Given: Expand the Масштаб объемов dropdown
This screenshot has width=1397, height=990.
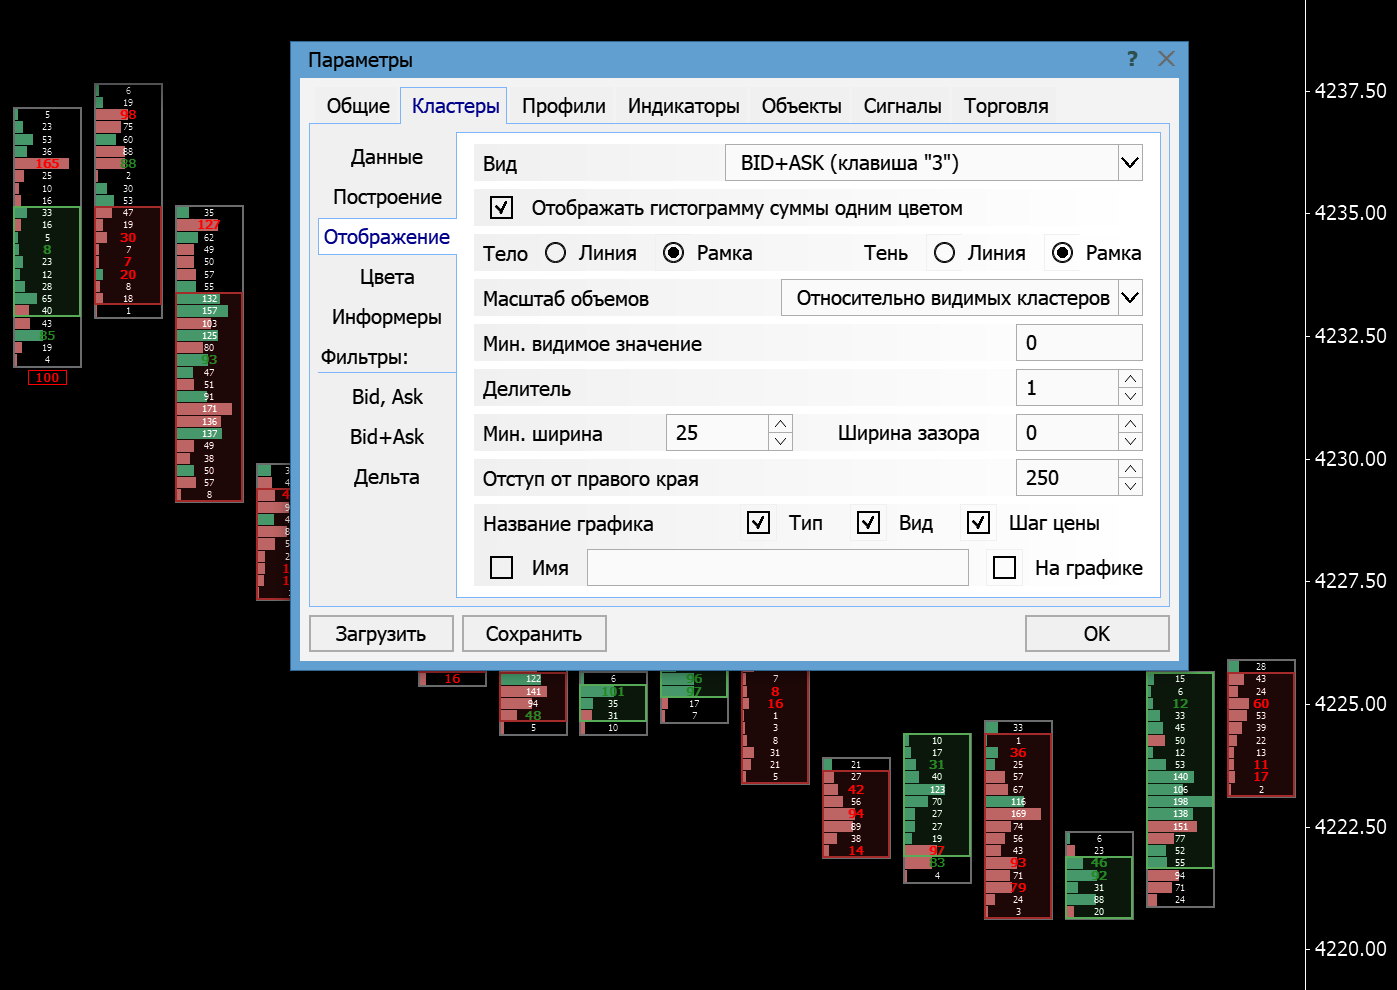Looking at the screenshot, I should point(1130,298).
